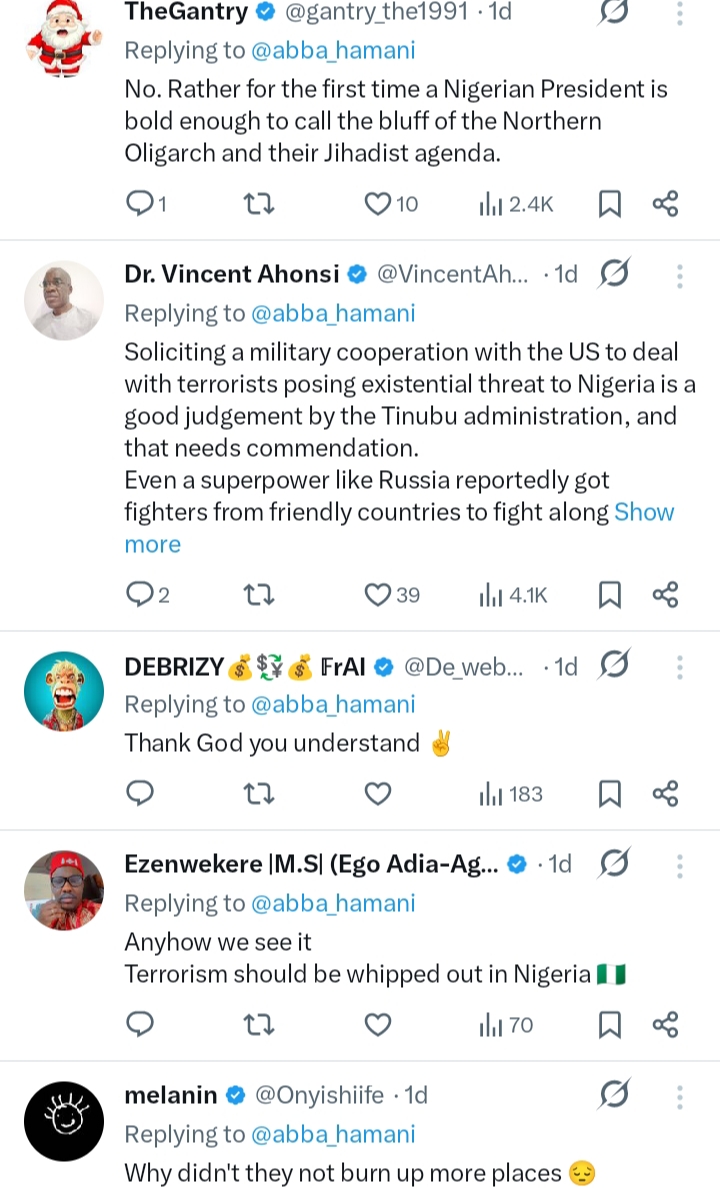Share DEBRIZY's tweet
This screenshot has height=1188, width=720.
pyautogui.click(x=665, y=794)
